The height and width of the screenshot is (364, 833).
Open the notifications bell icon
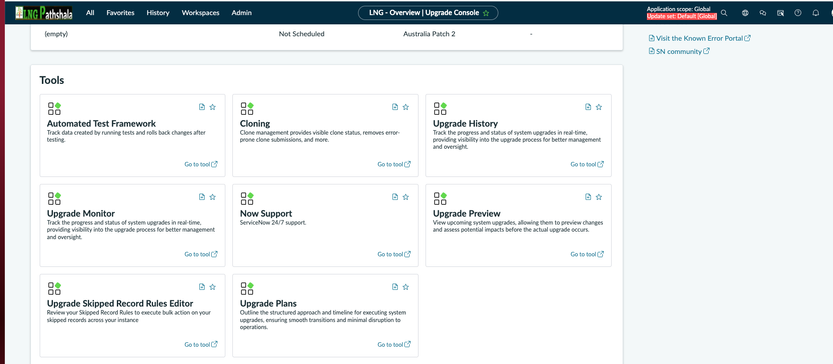pyautogui.click(x=815, y=13)
